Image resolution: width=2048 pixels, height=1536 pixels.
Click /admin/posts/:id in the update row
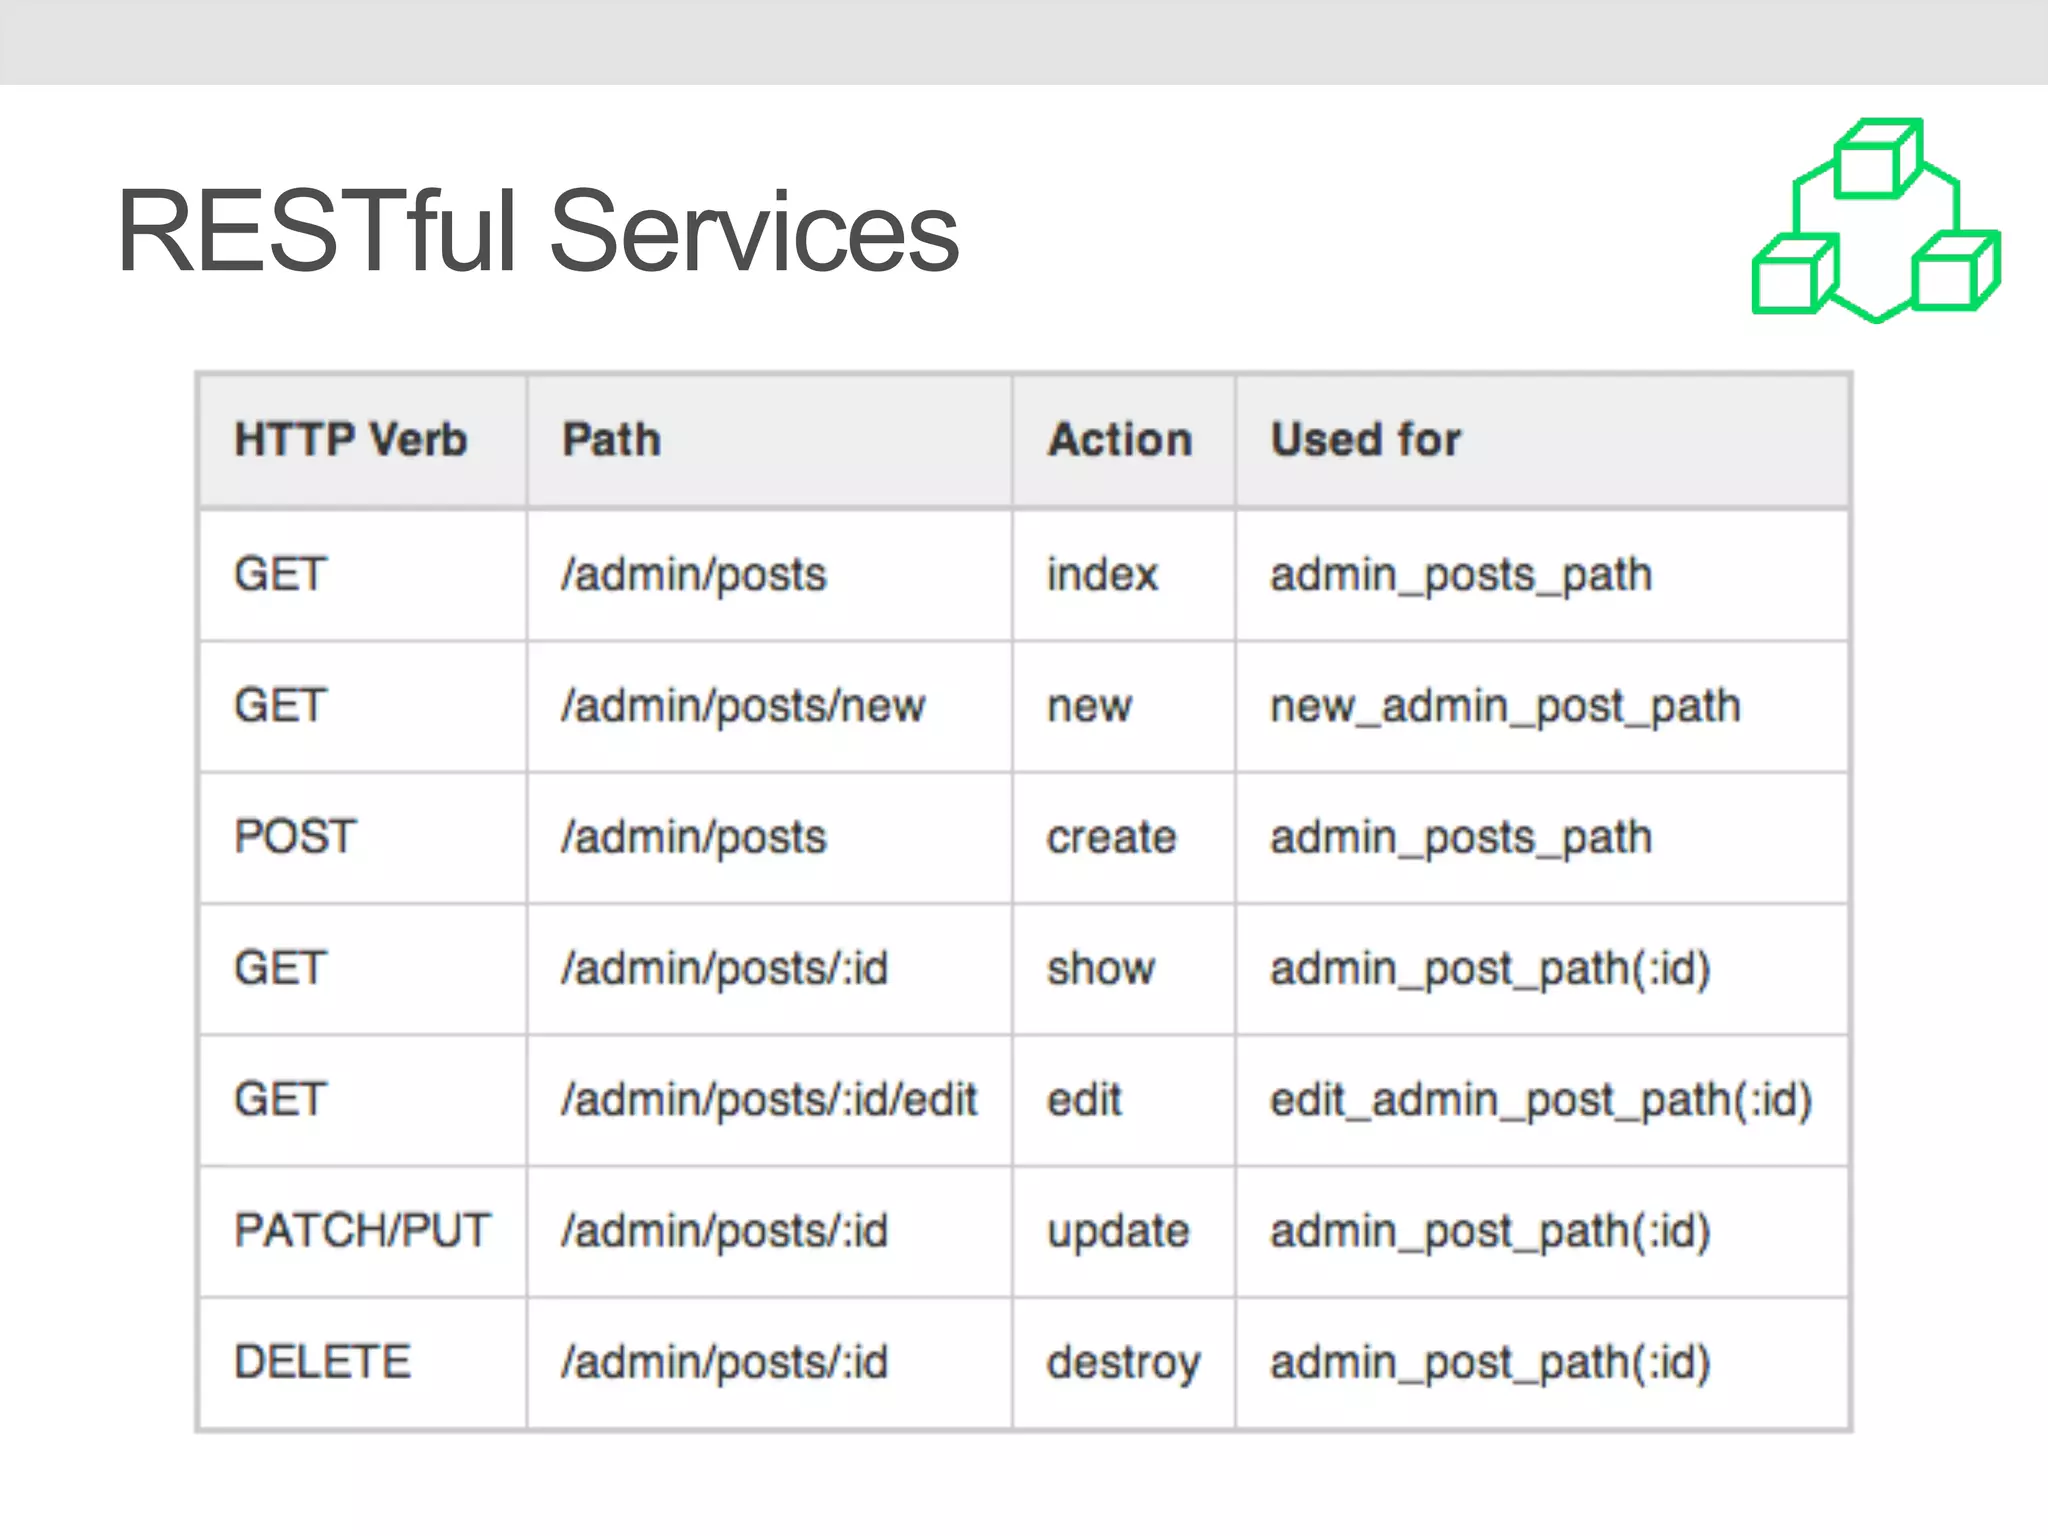725,1231
